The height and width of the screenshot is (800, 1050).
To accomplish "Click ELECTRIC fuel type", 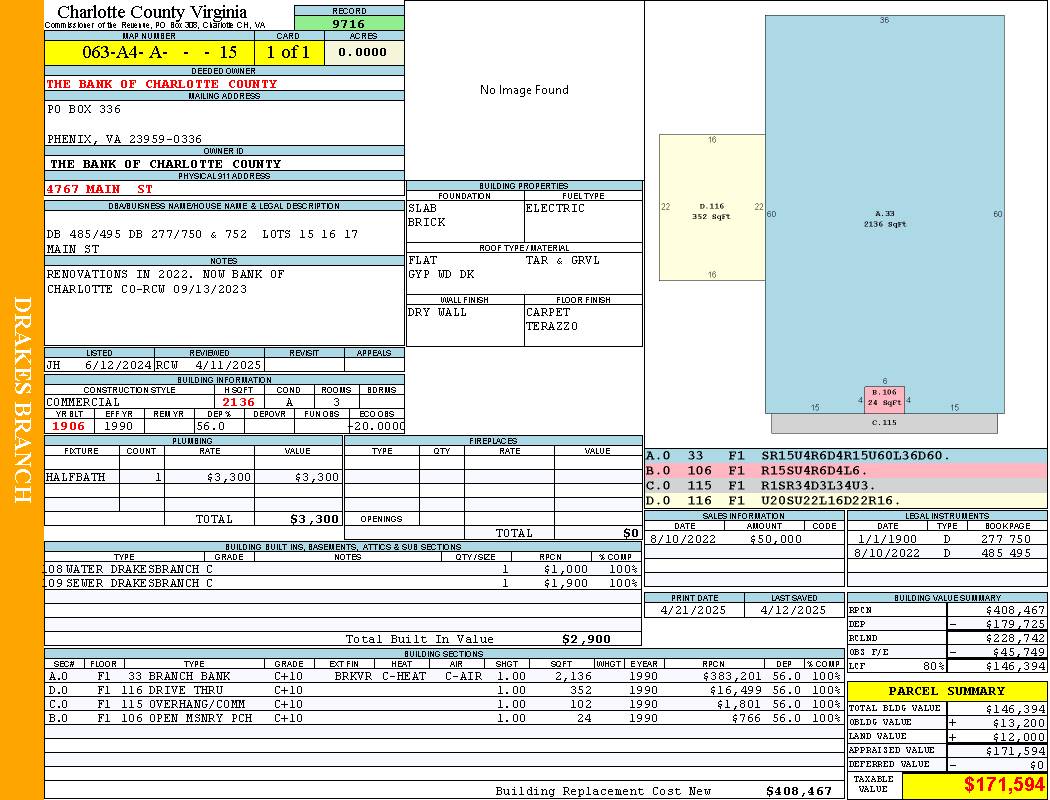I will pos(555,208).
